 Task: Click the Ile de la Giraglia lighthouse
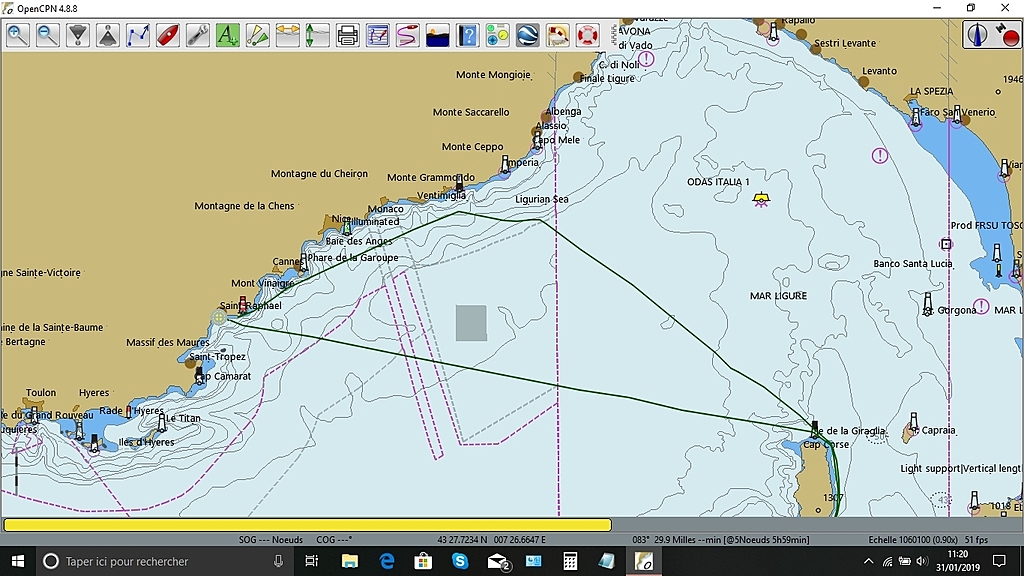(814, 429)
